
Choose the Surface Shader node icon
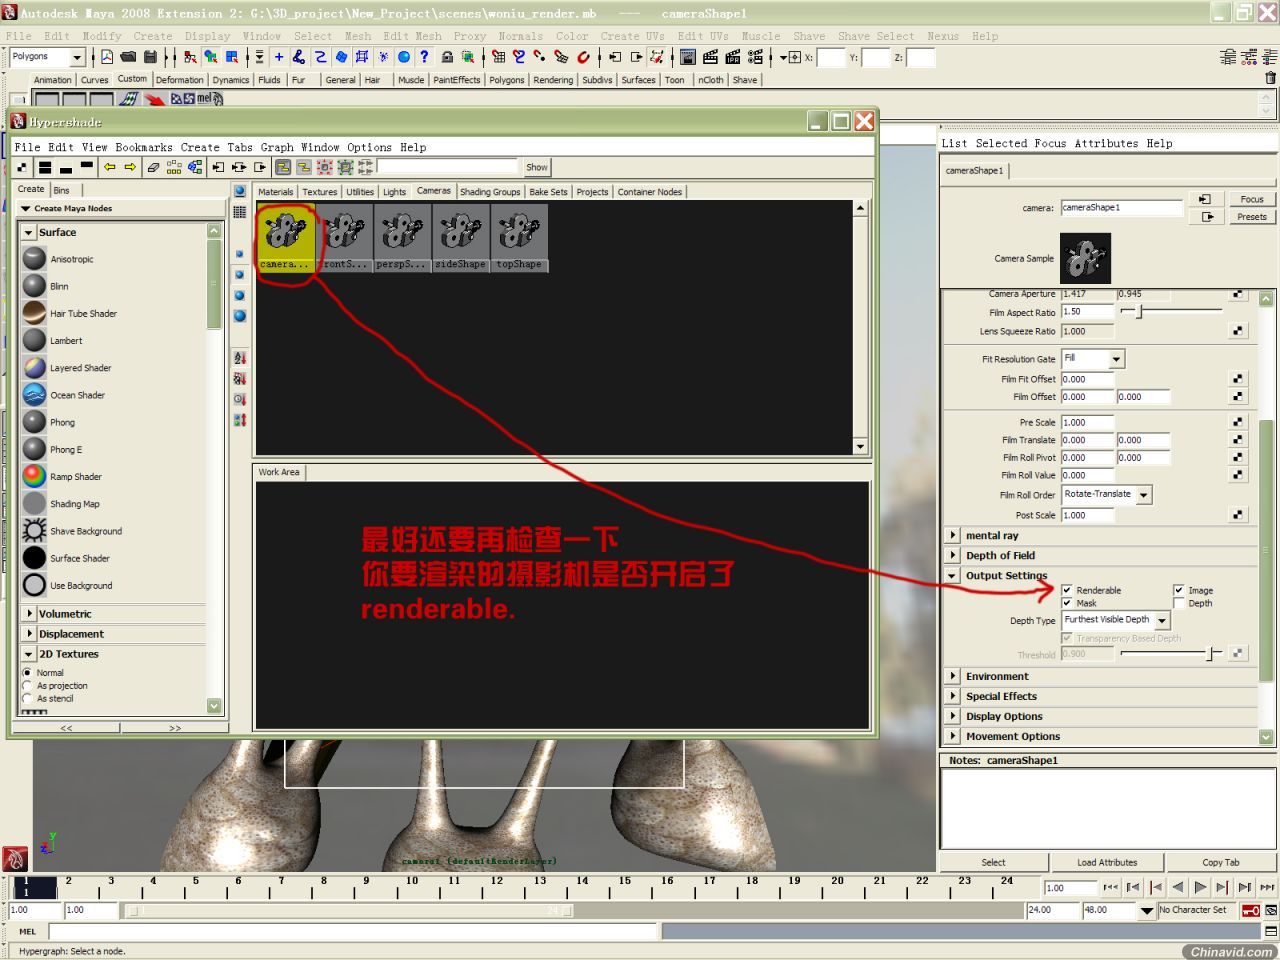34,558
